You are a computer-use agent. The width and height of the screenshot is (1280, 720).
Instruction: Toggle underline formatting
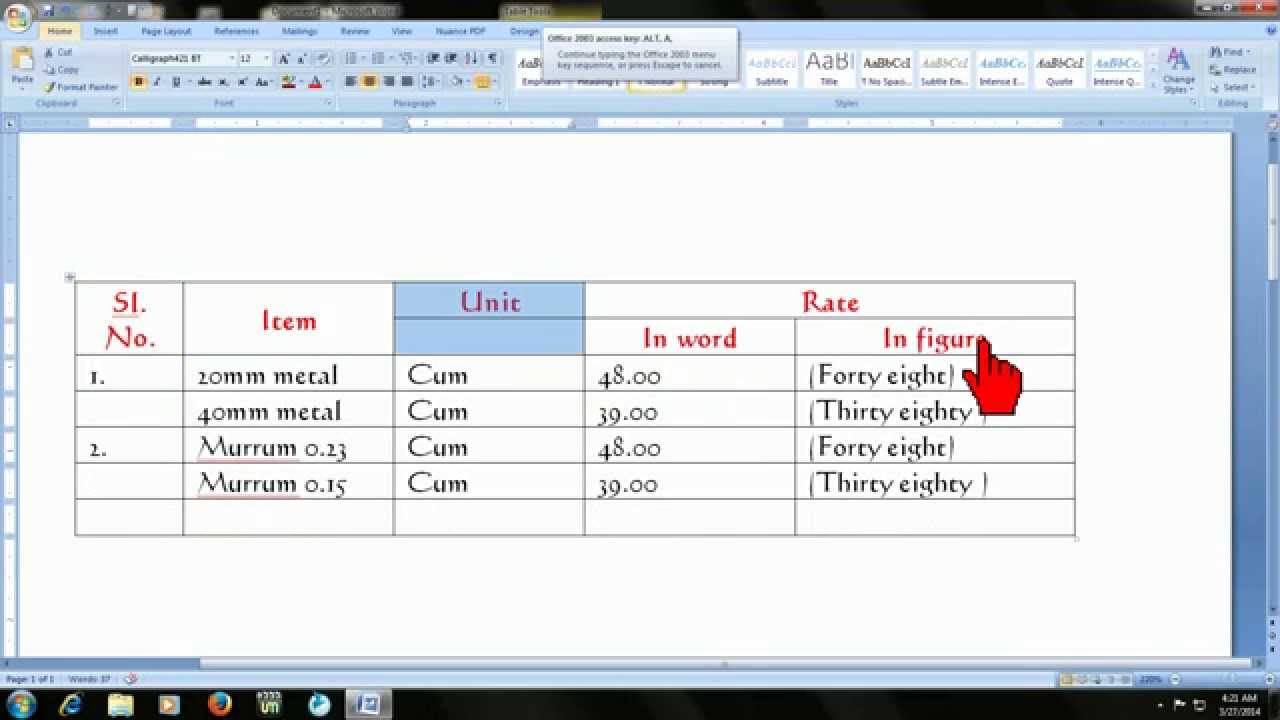[x=176, y=82]
